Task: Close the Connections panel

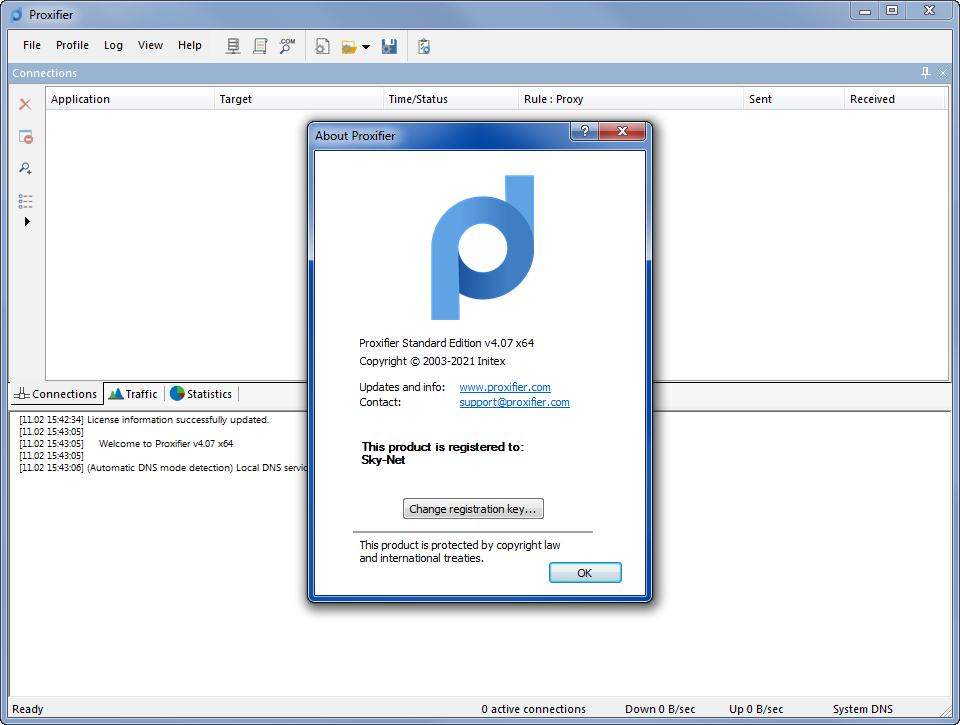Action: 943,73
